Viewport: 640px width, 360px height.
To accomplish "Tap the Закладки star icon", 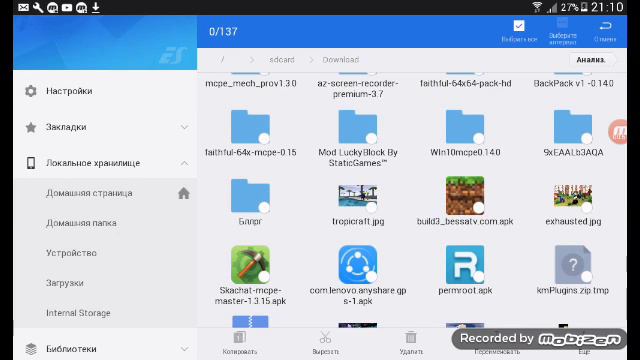I will coord(31,127).
